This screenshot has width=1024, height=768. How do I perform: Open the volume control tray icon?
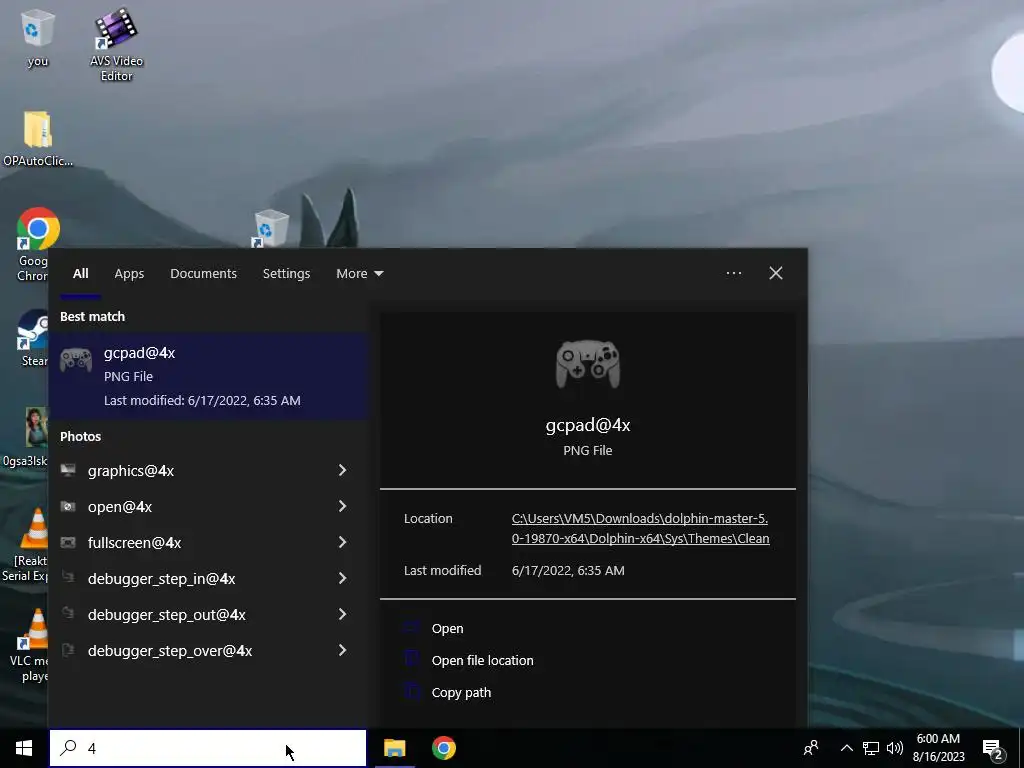pyautogui.click(x=895, y=748)
